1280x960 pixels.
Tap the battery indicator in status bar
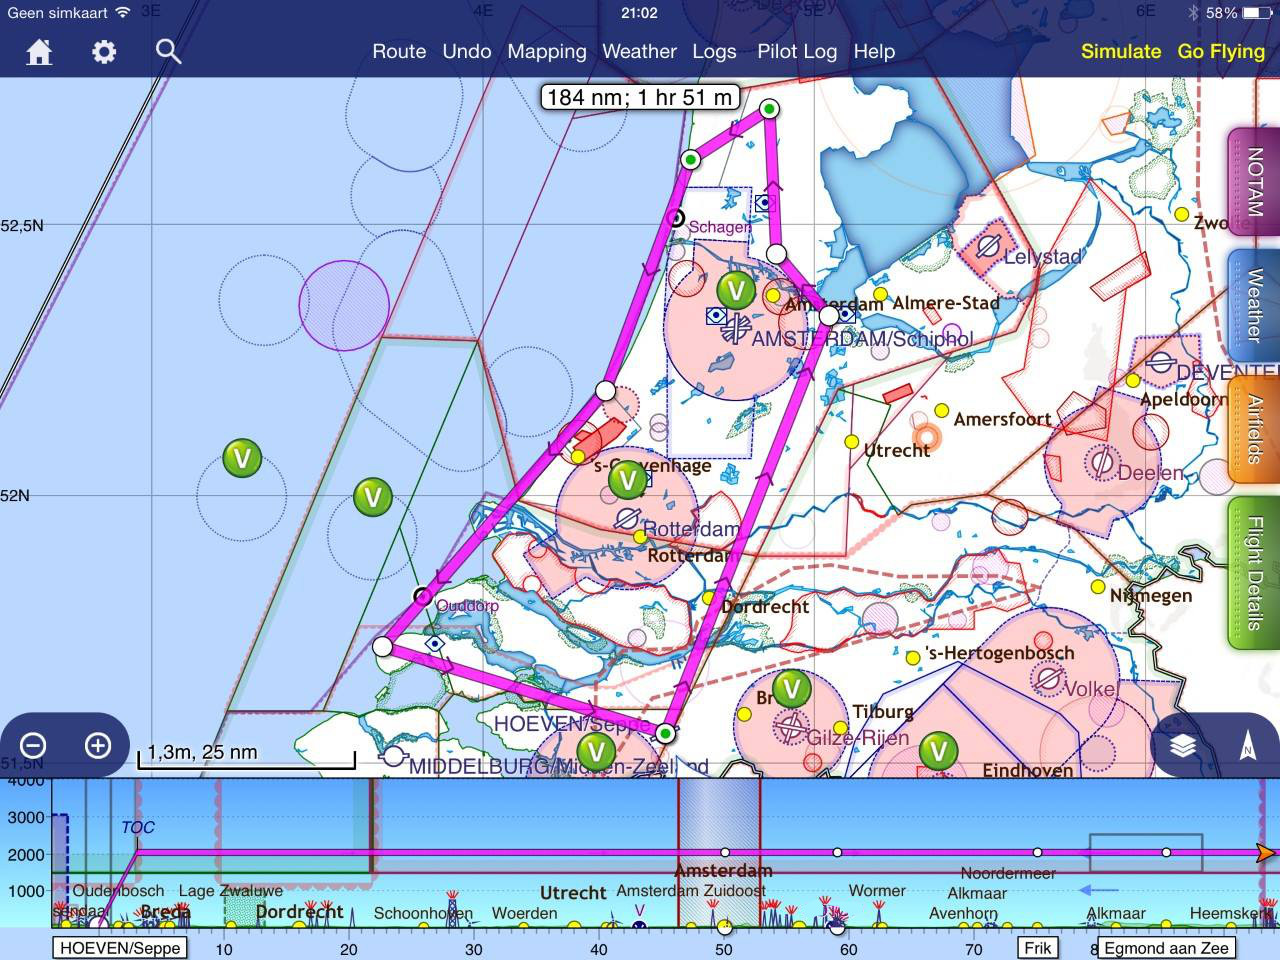[1257, 12]
